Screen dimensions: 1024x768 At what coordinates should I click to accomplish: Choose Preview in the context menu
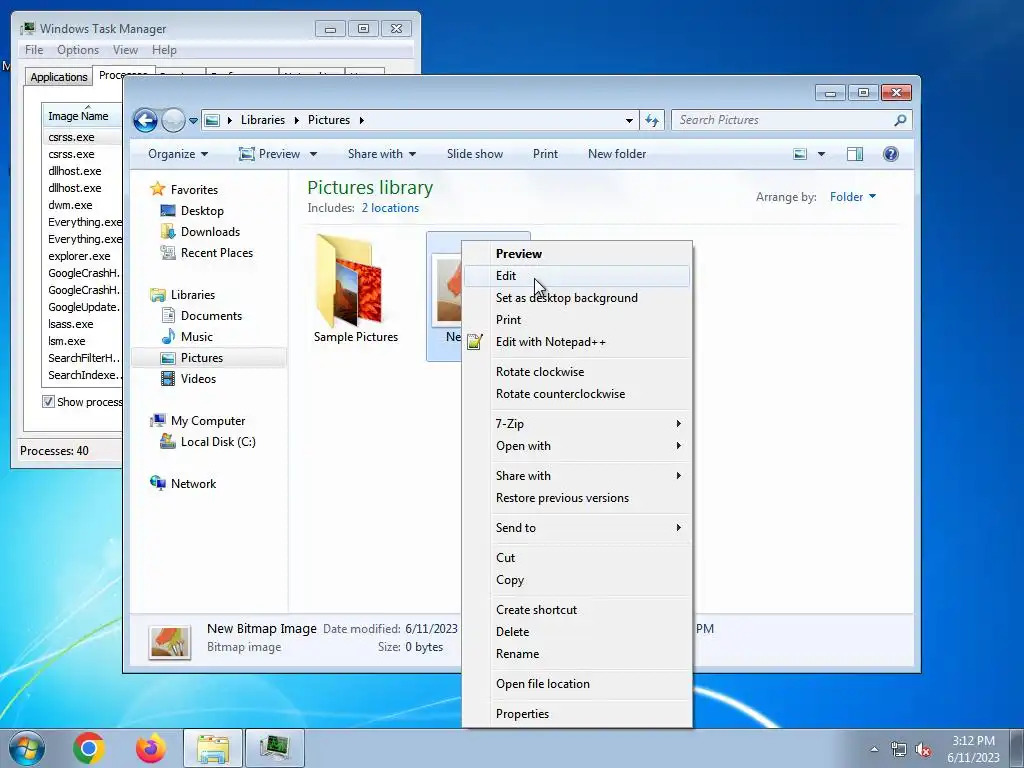click(577, 254)
